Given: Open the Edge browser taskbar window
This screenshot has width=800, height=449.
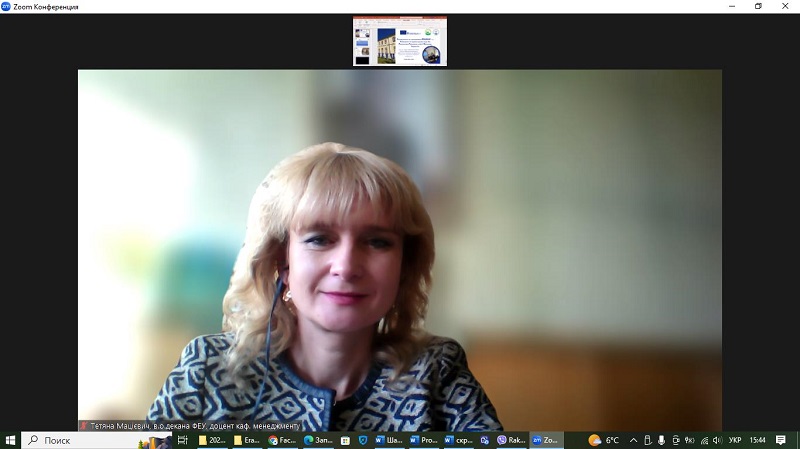Looking at the screenshot, I should (318, 440).
